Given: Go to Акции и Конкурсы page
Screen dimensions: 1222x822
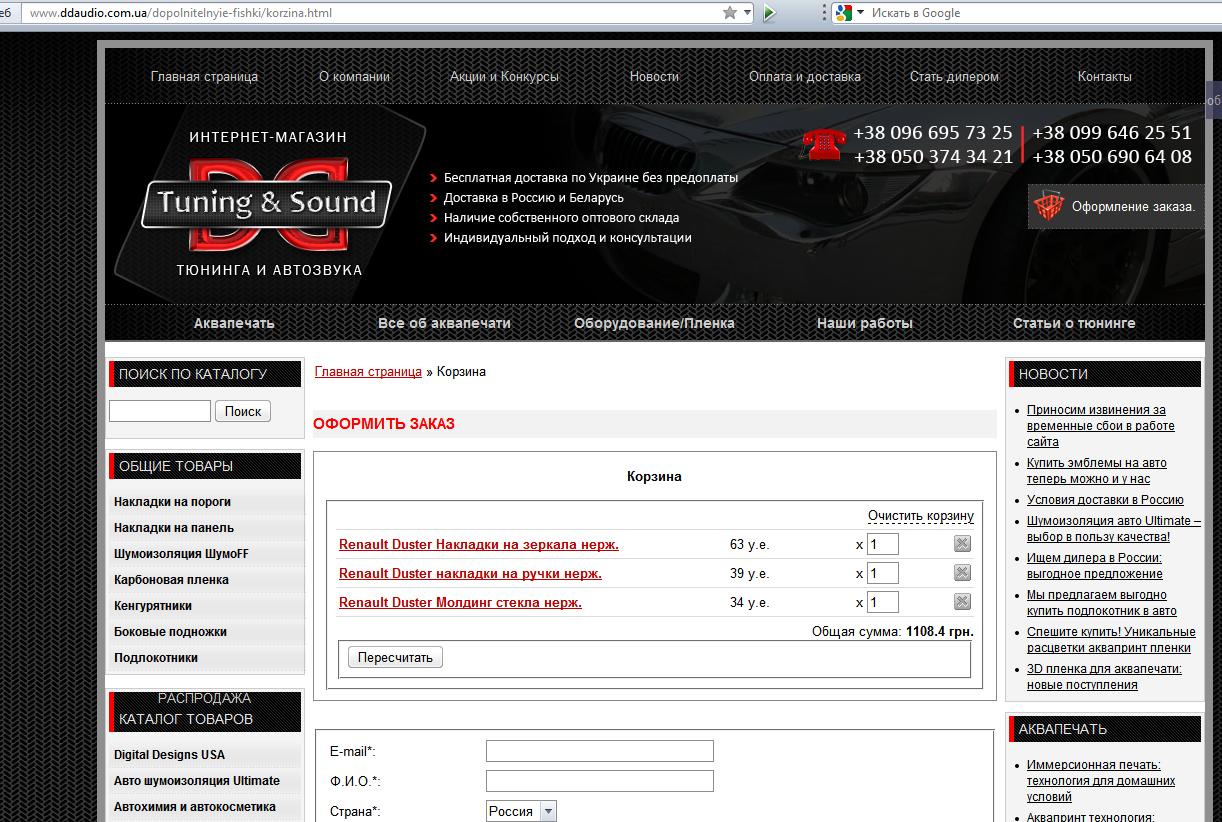Looking at the screenshot, I should point(504,76).
